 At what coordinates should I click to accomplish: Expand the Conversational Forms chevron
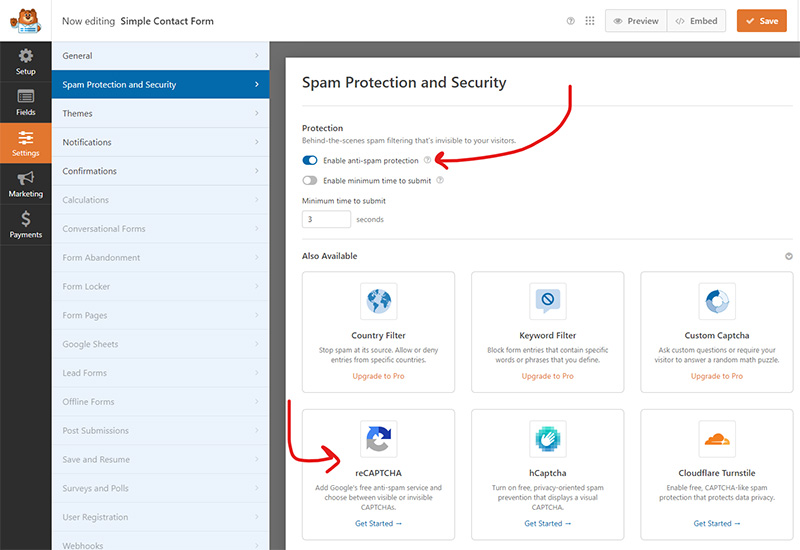point(257,229)
